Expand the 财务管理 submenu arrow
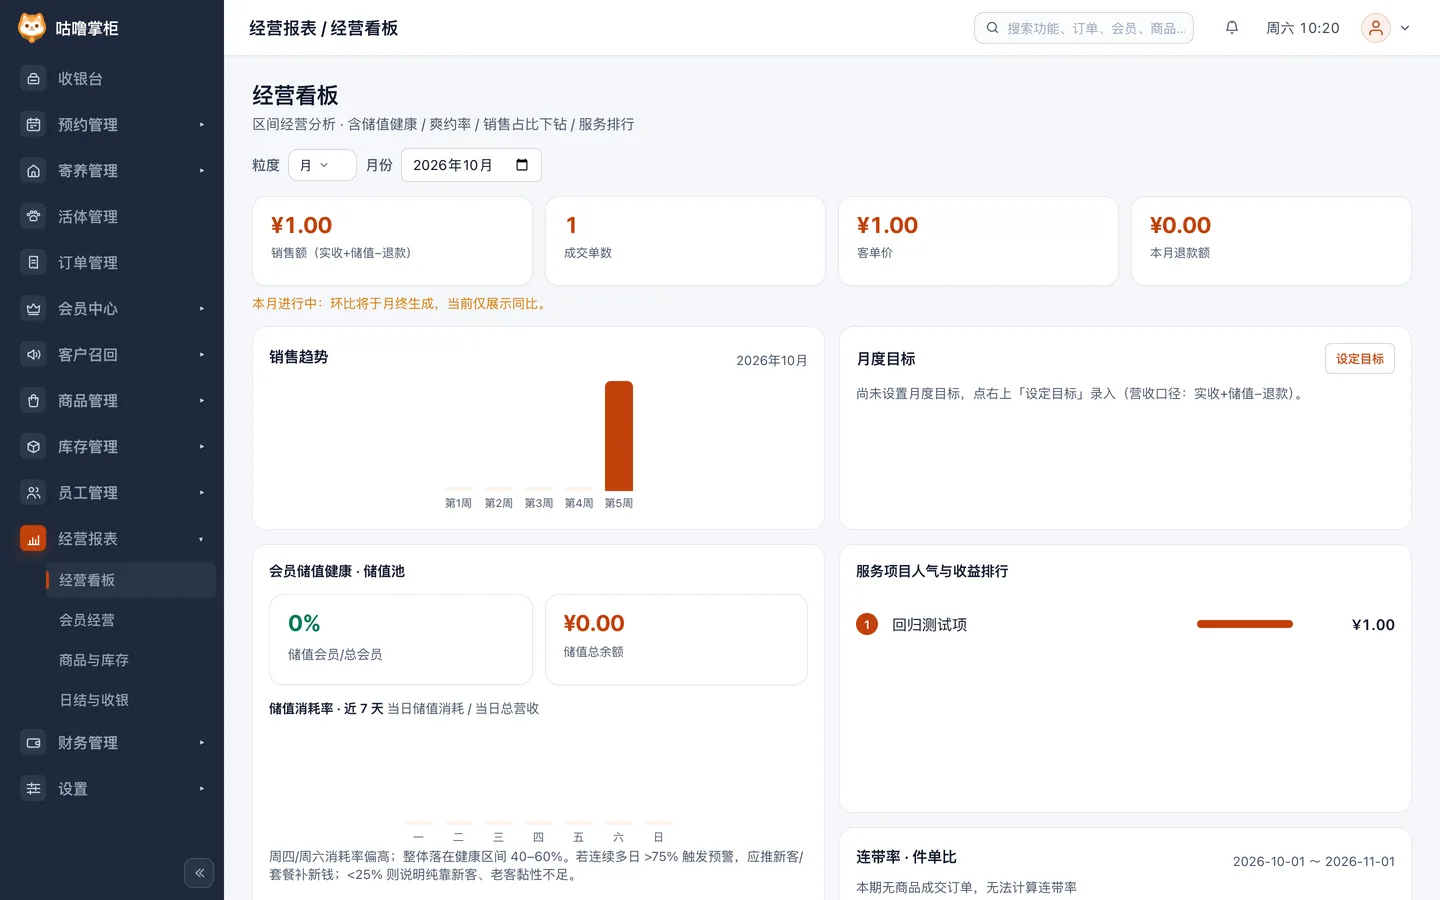Viewport: 1440px width, 900px height. pos(202,743)
